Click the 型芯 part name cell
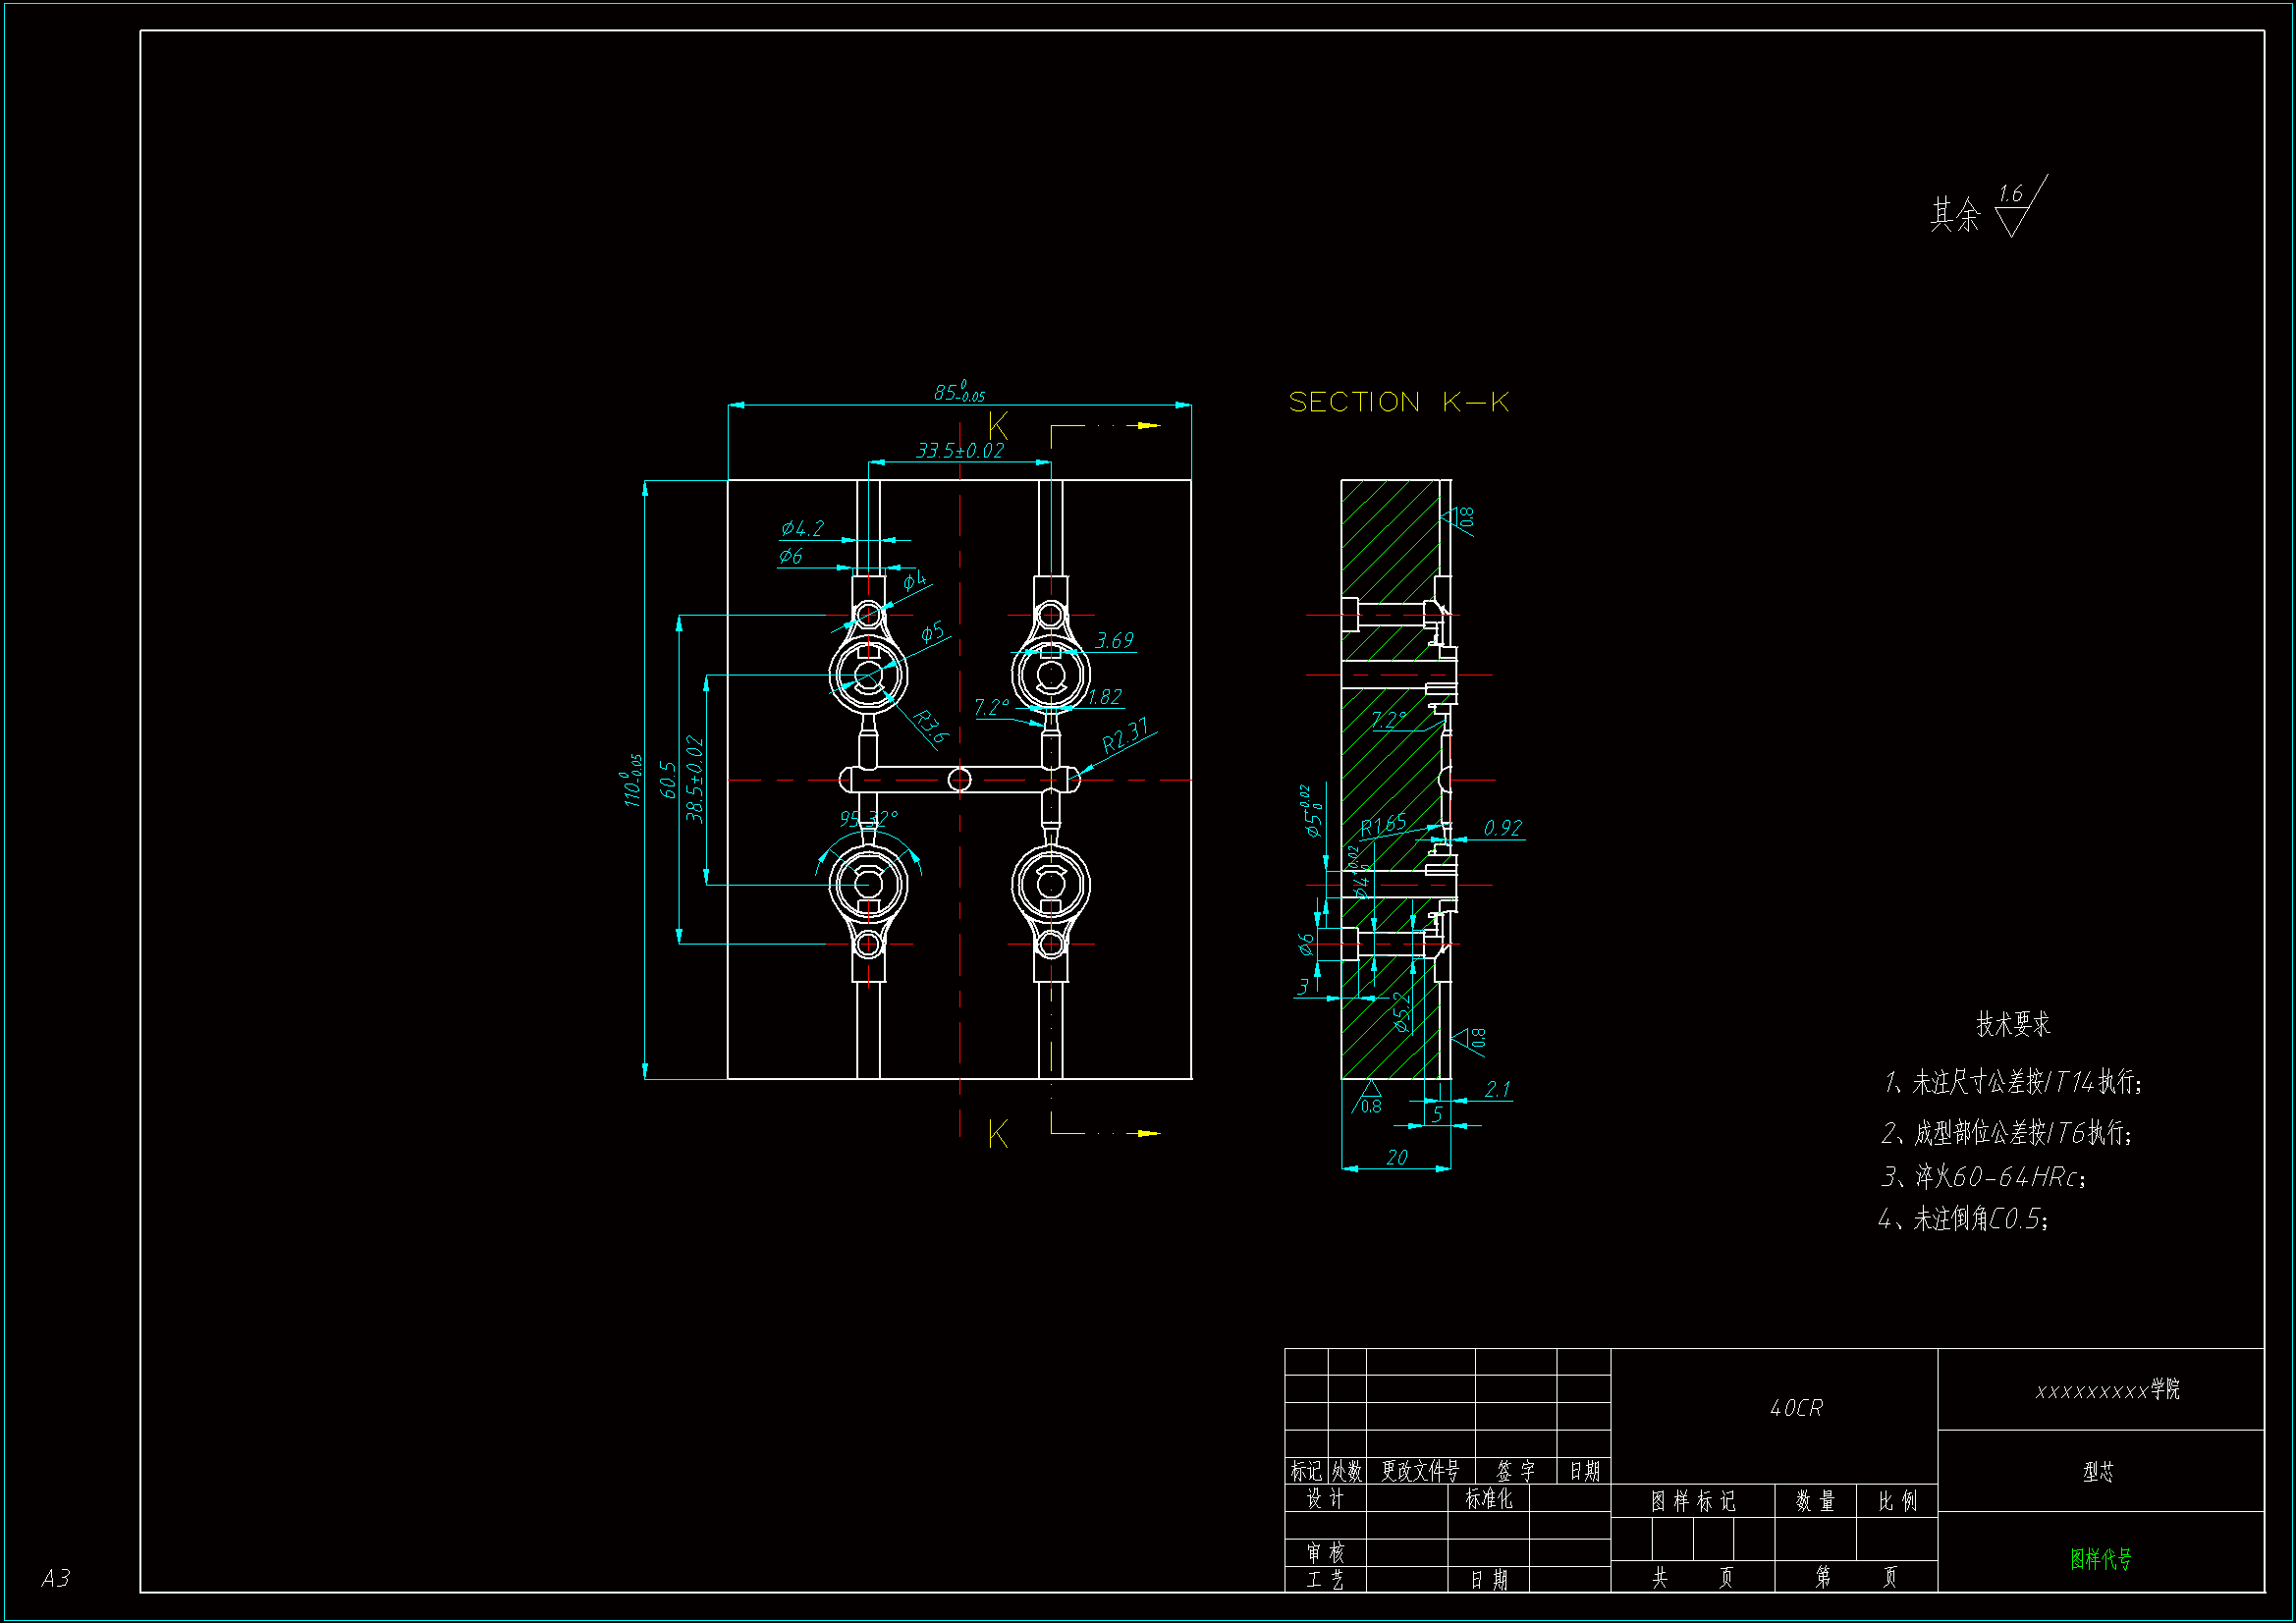Viewport: 2296px width, 1623px height. pos(2098,1472)
